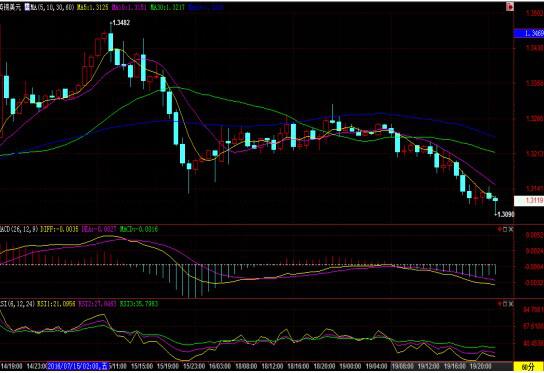544x373 pixels.
Task: Click the blue MA60 value label
Action: [206, 7]
